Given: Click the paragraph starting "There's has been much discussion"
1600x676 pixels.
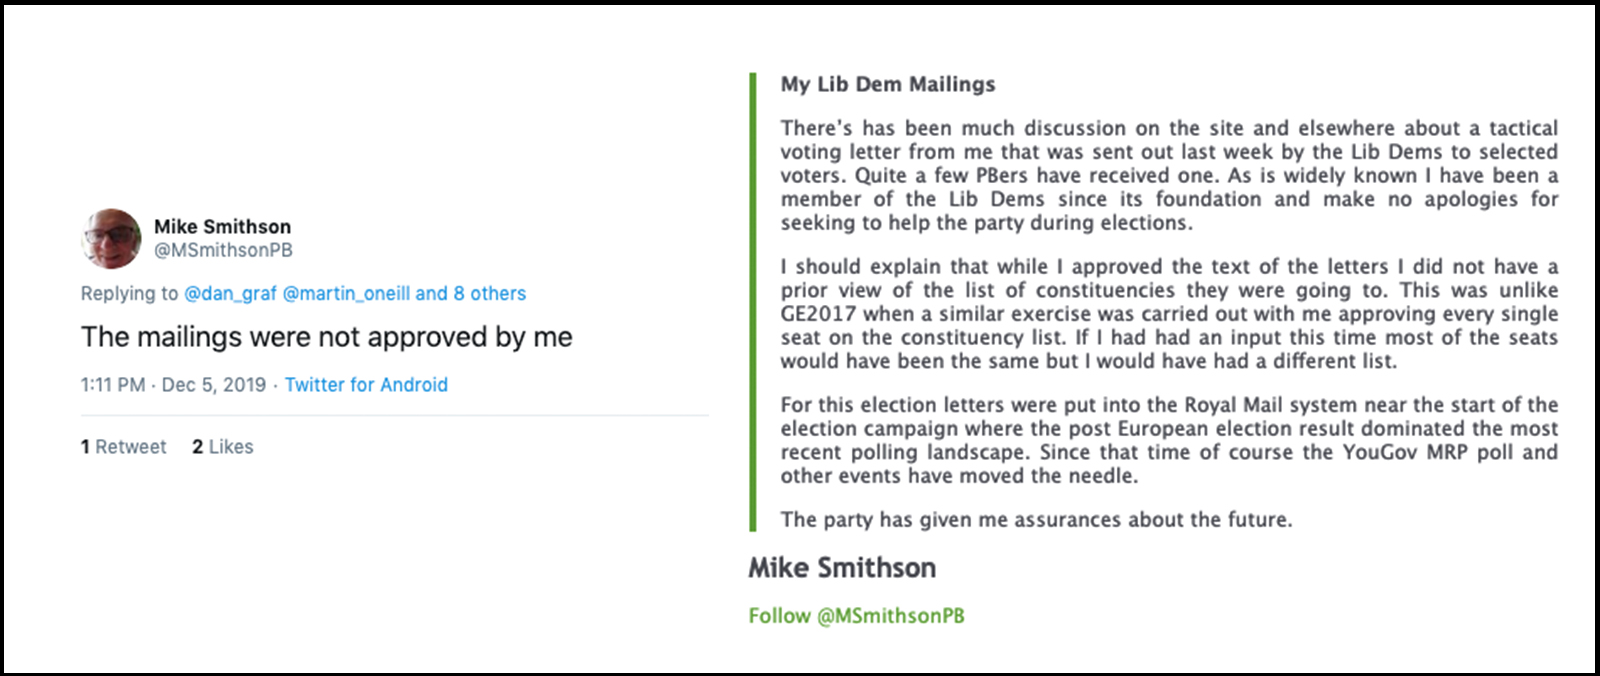Looking at the screenshot, I should click(x=1168, y=176).
